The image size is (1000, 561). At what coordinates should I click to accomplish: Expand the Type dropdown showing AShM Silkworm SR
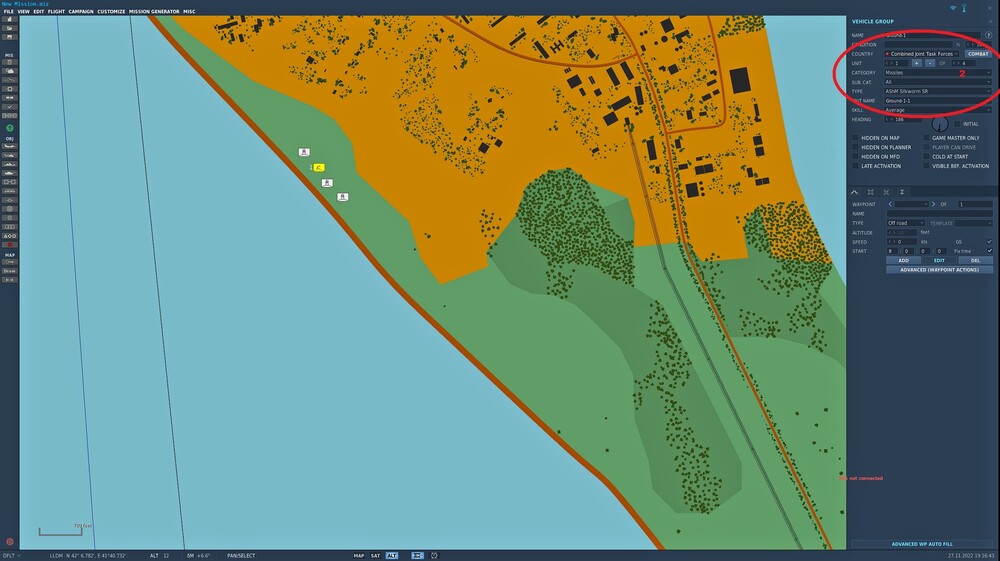point(938,91)
